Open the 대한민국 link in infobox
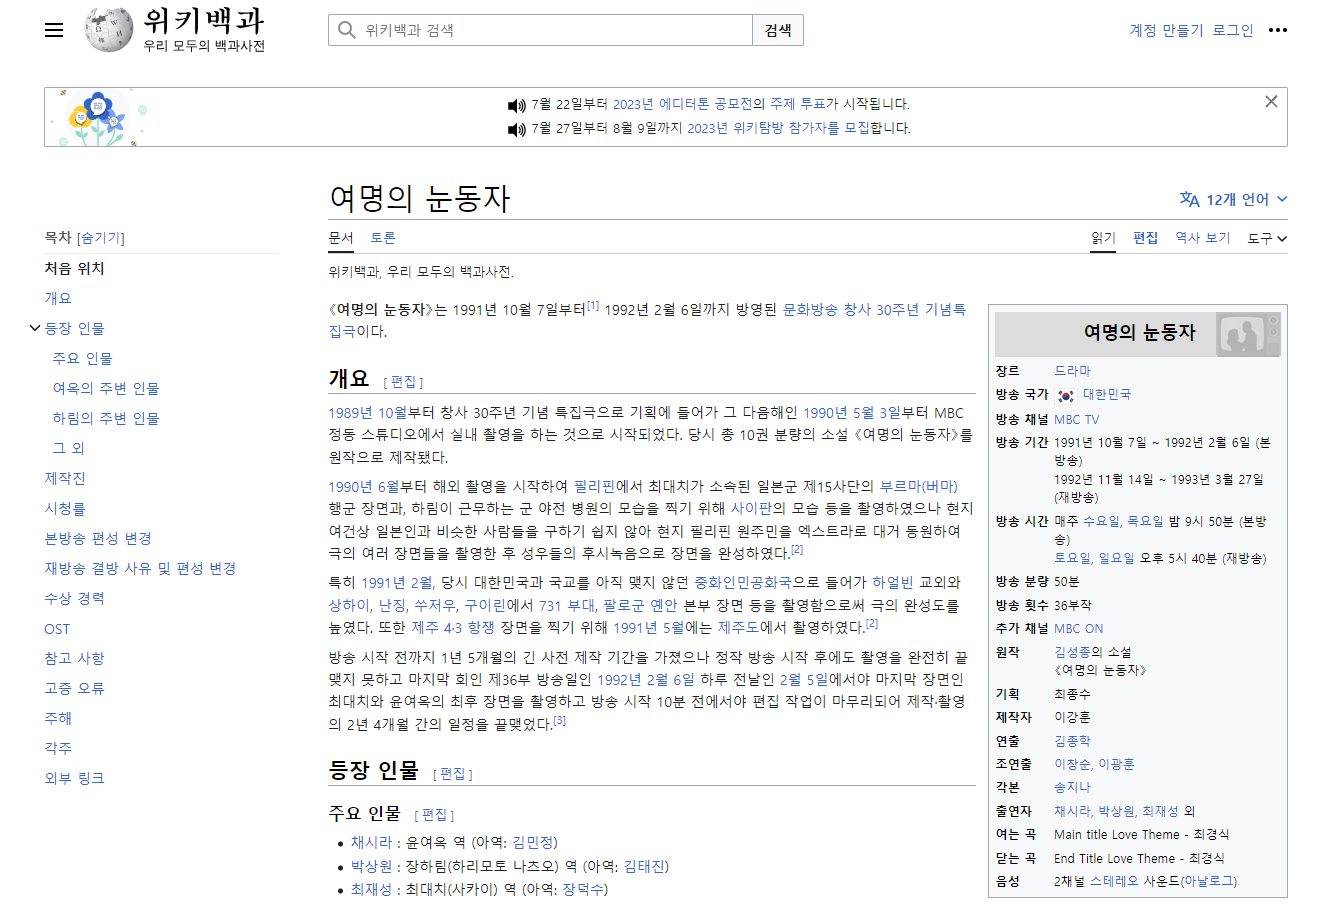This screenshot has width=1332, height=905. (1107, 395)
